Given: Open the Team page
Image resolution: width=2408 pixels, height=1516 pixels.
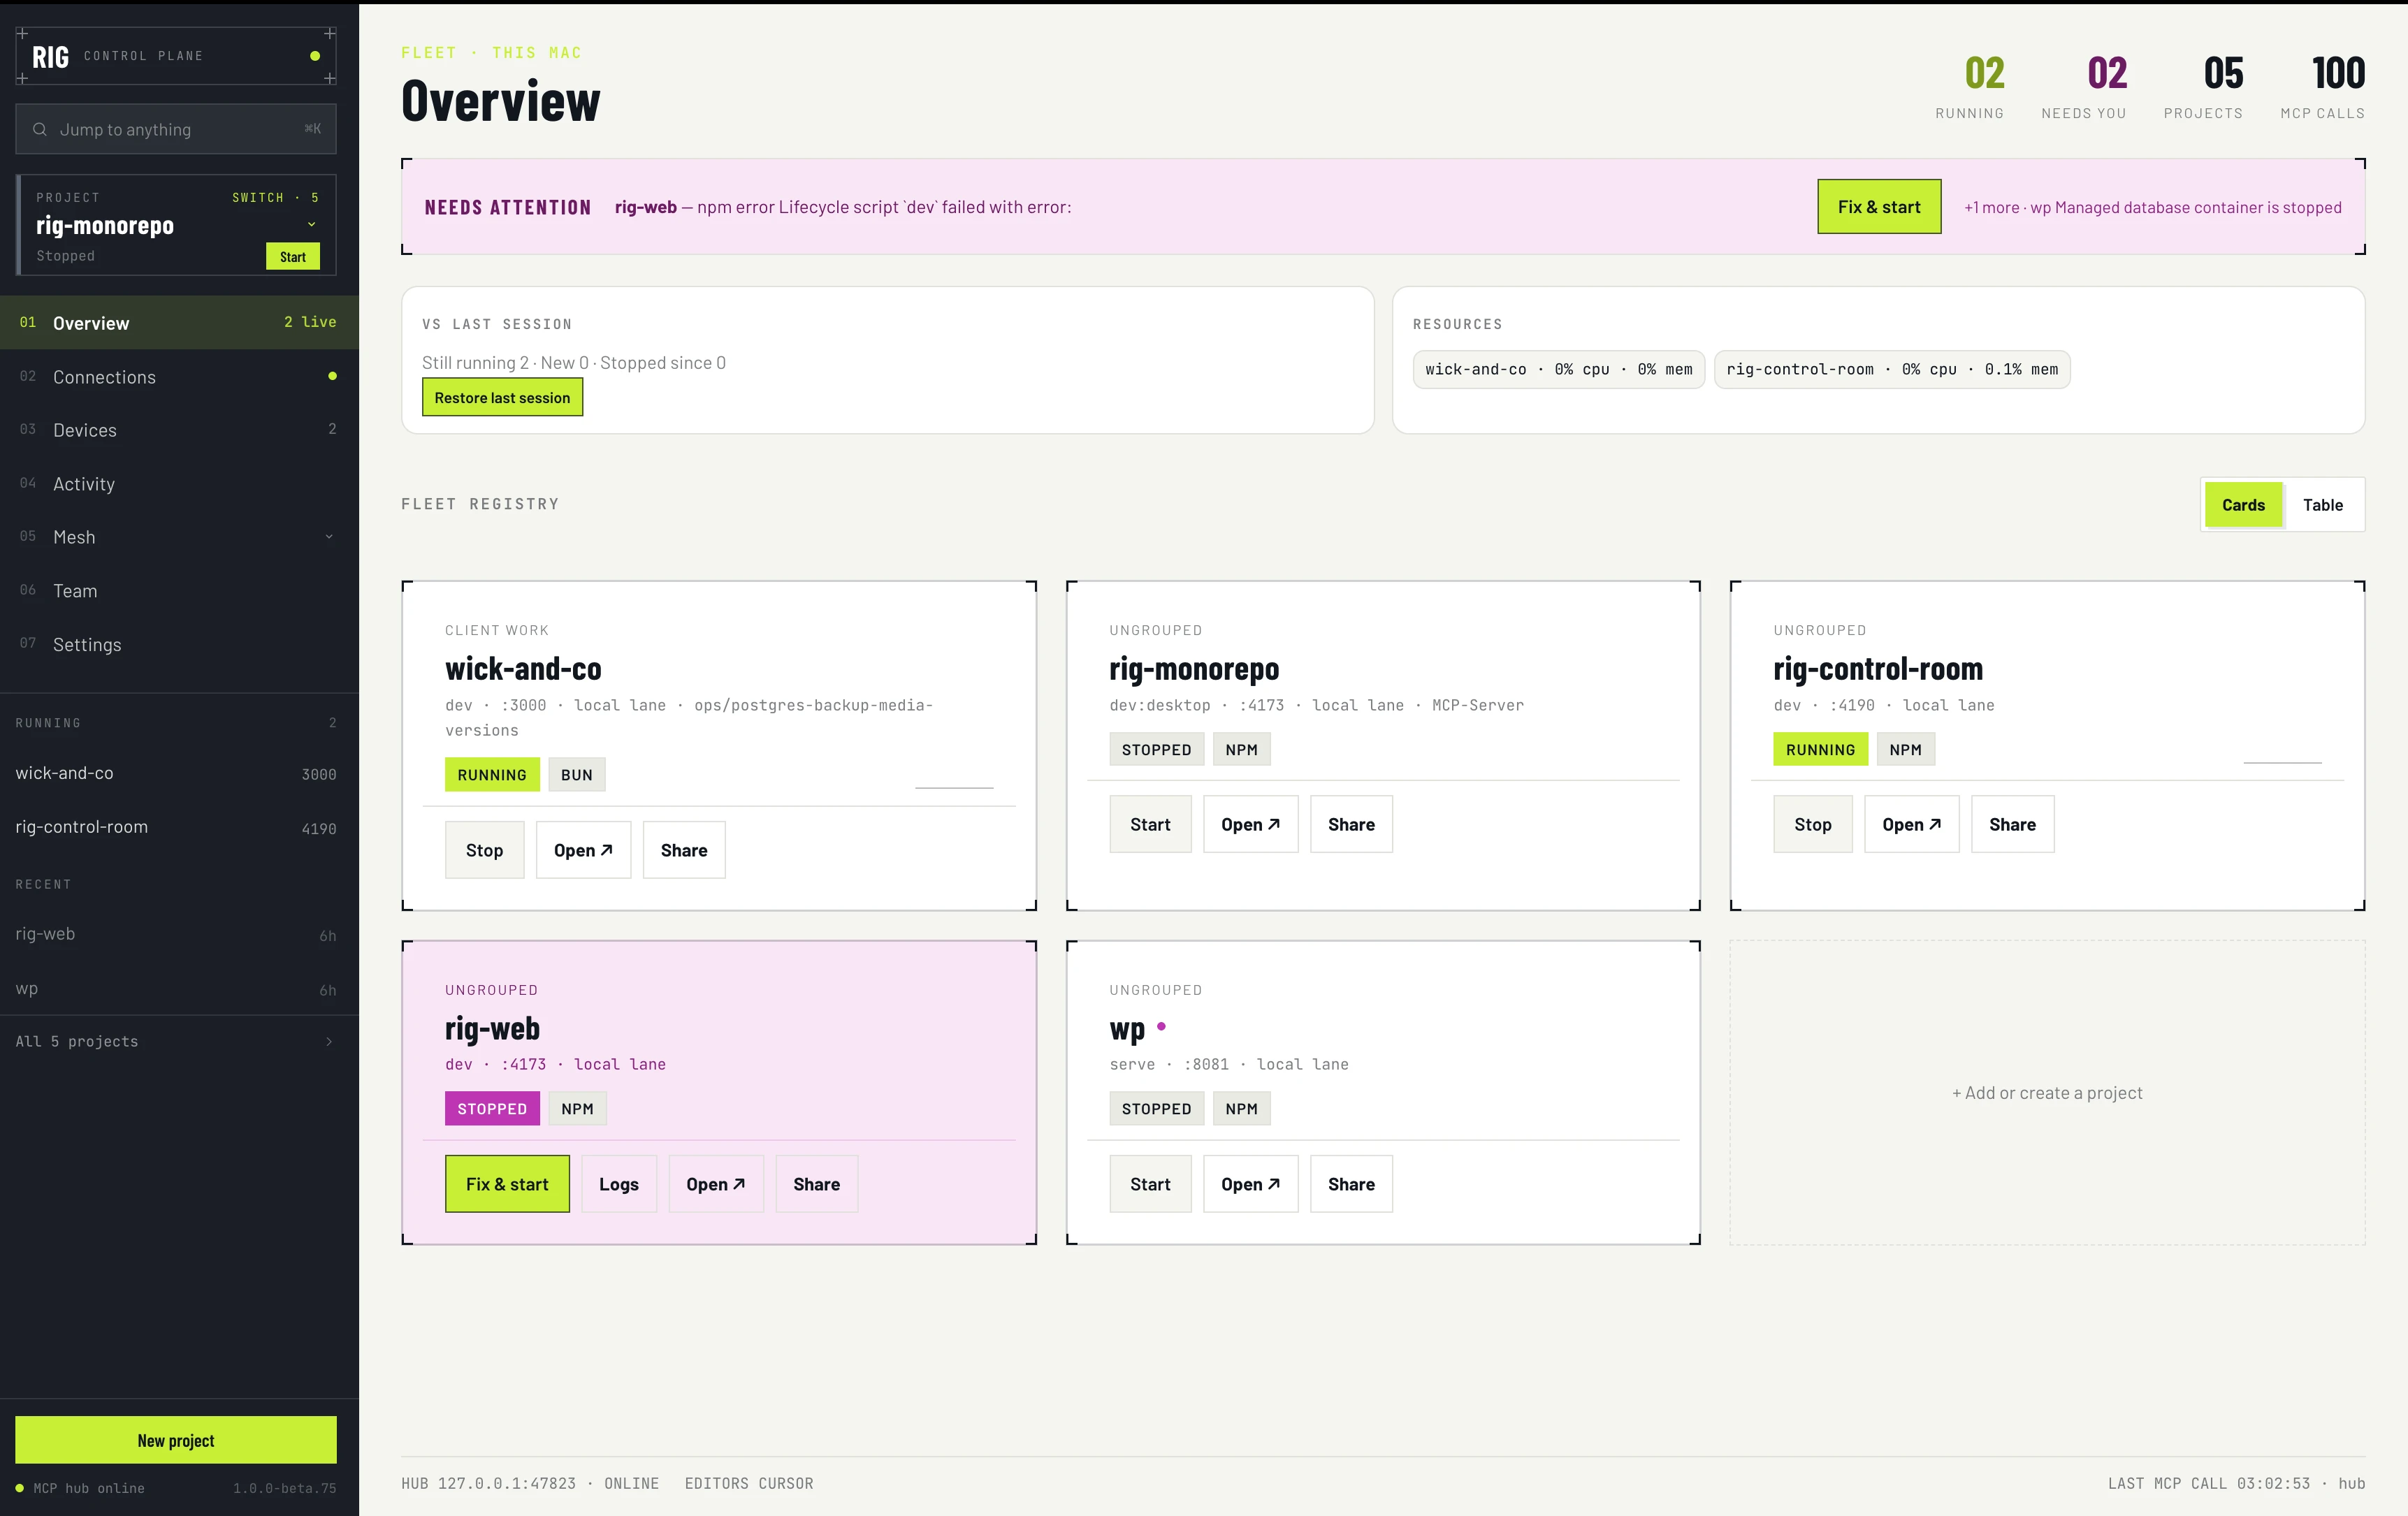Looking at the screenshot, I should (x=179, y=591).
